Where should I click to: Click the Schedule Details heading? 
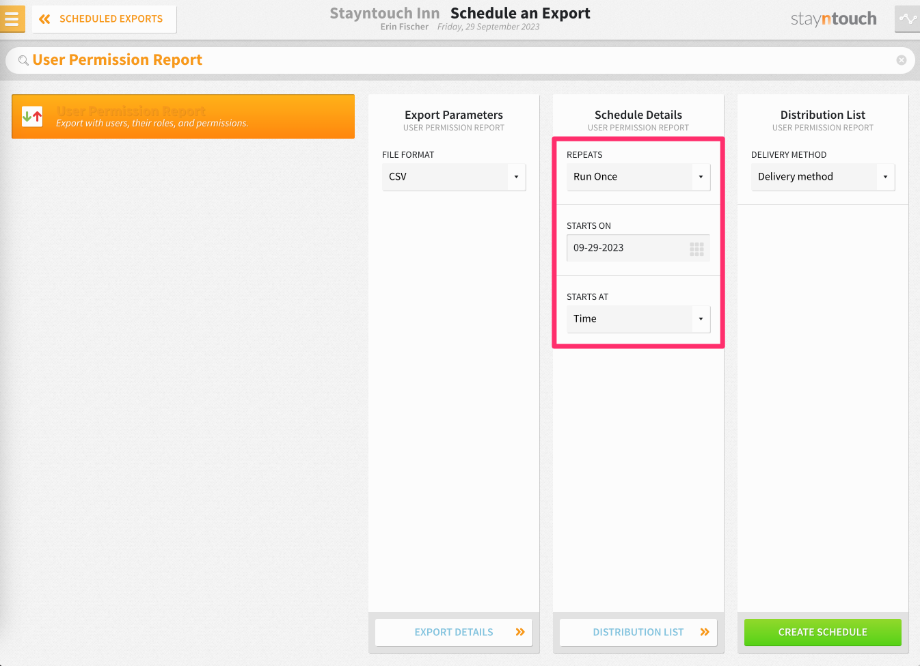point(638,115)
